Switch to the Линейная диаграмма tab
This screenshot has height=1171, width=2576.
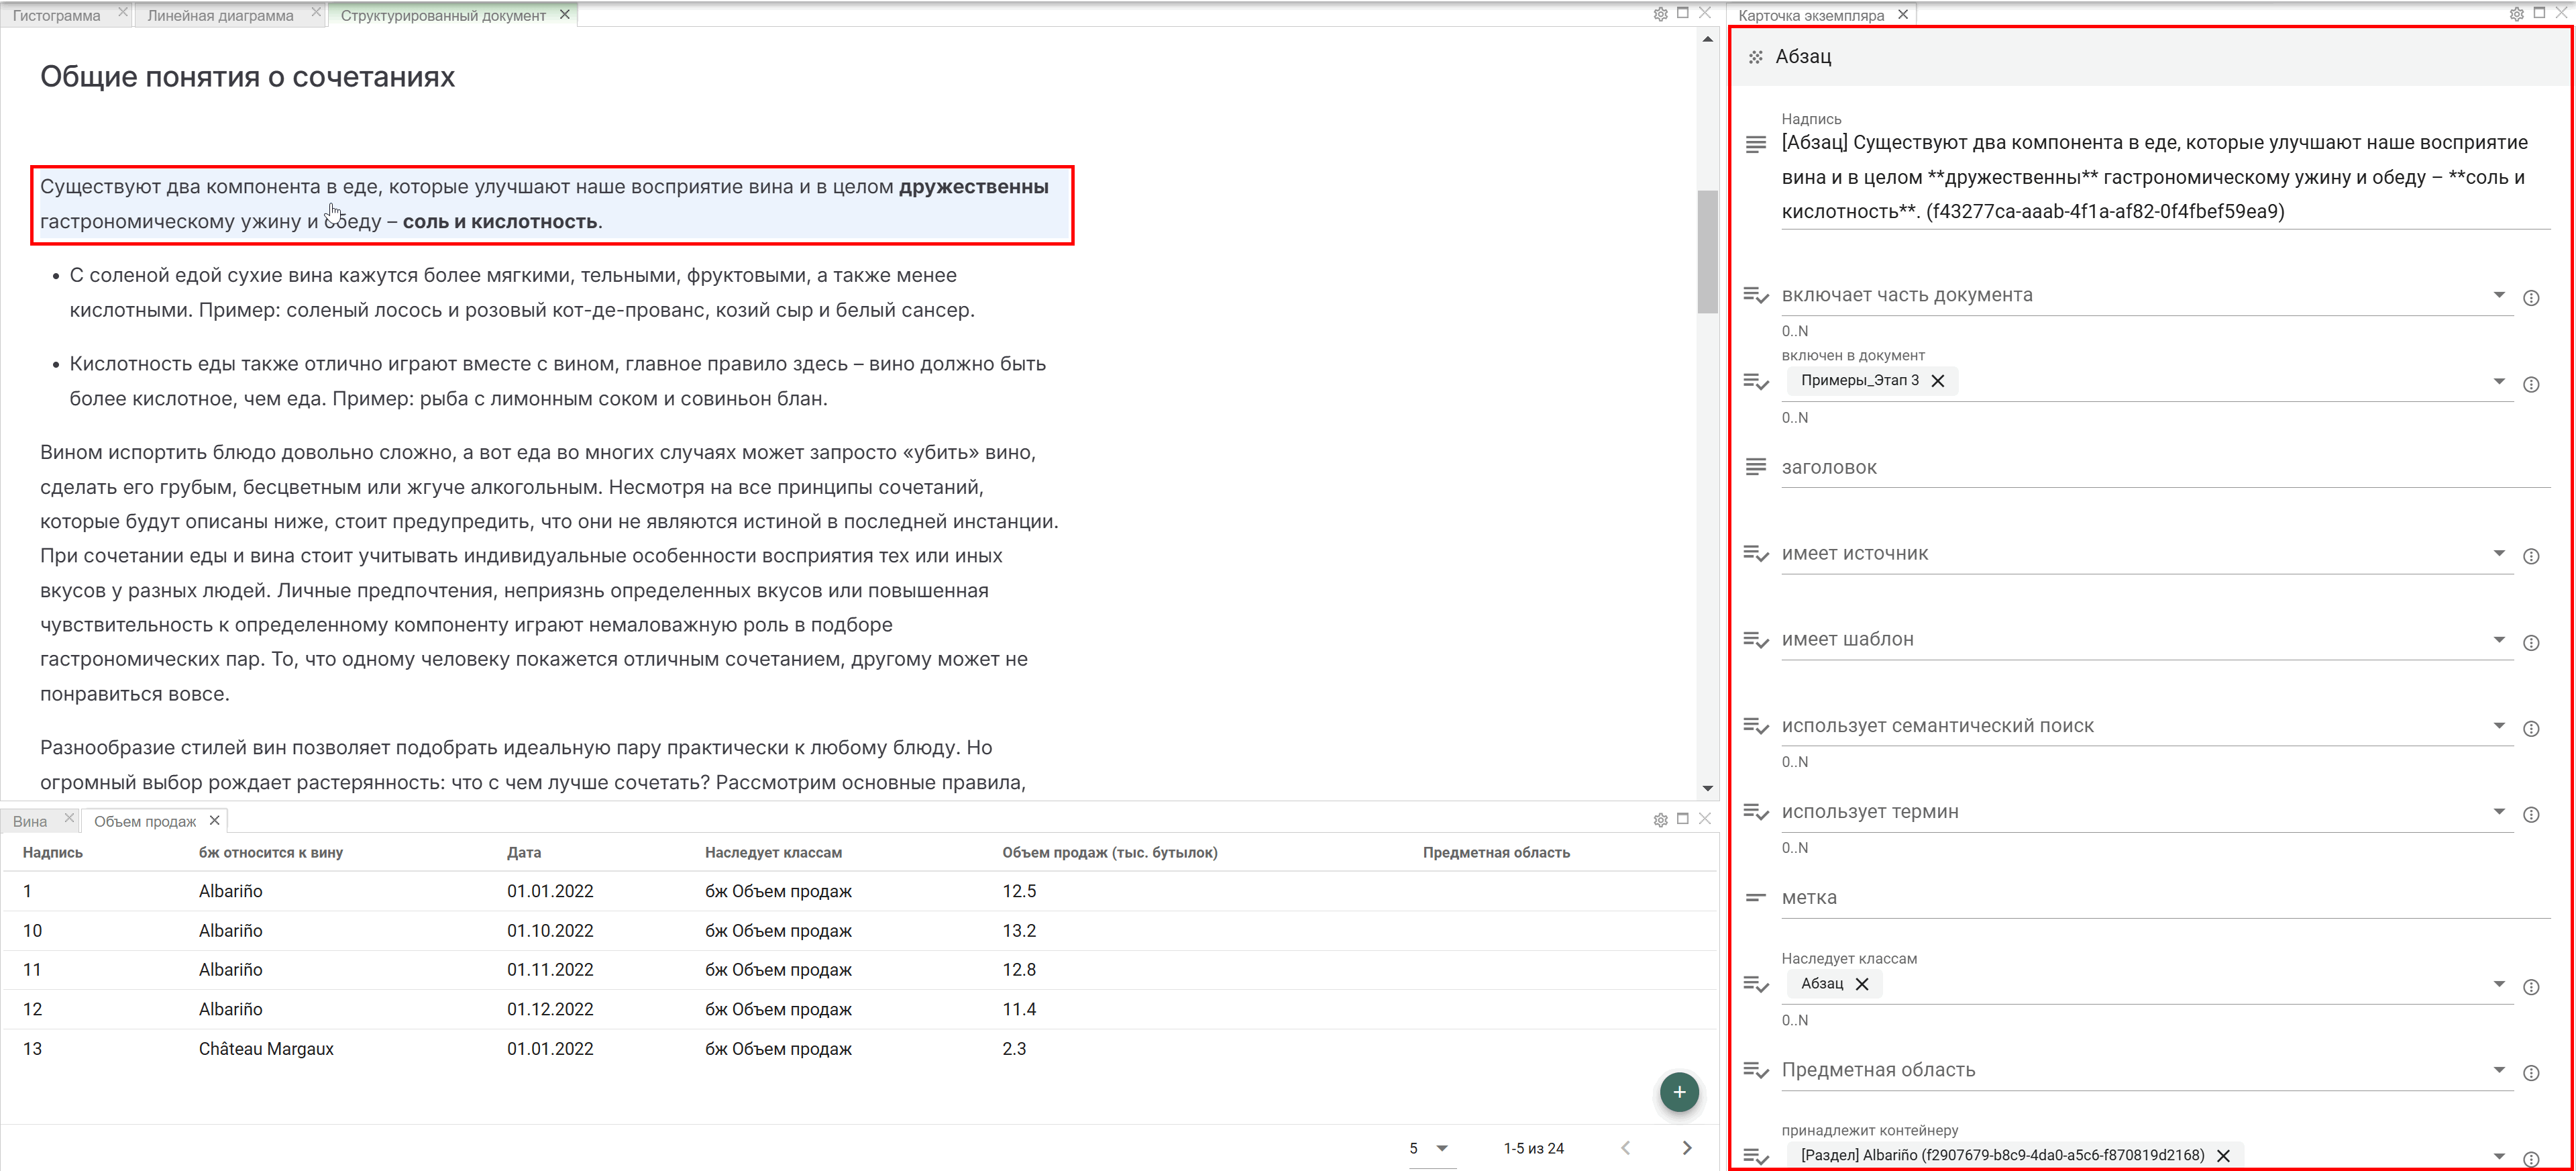point(220,15)
